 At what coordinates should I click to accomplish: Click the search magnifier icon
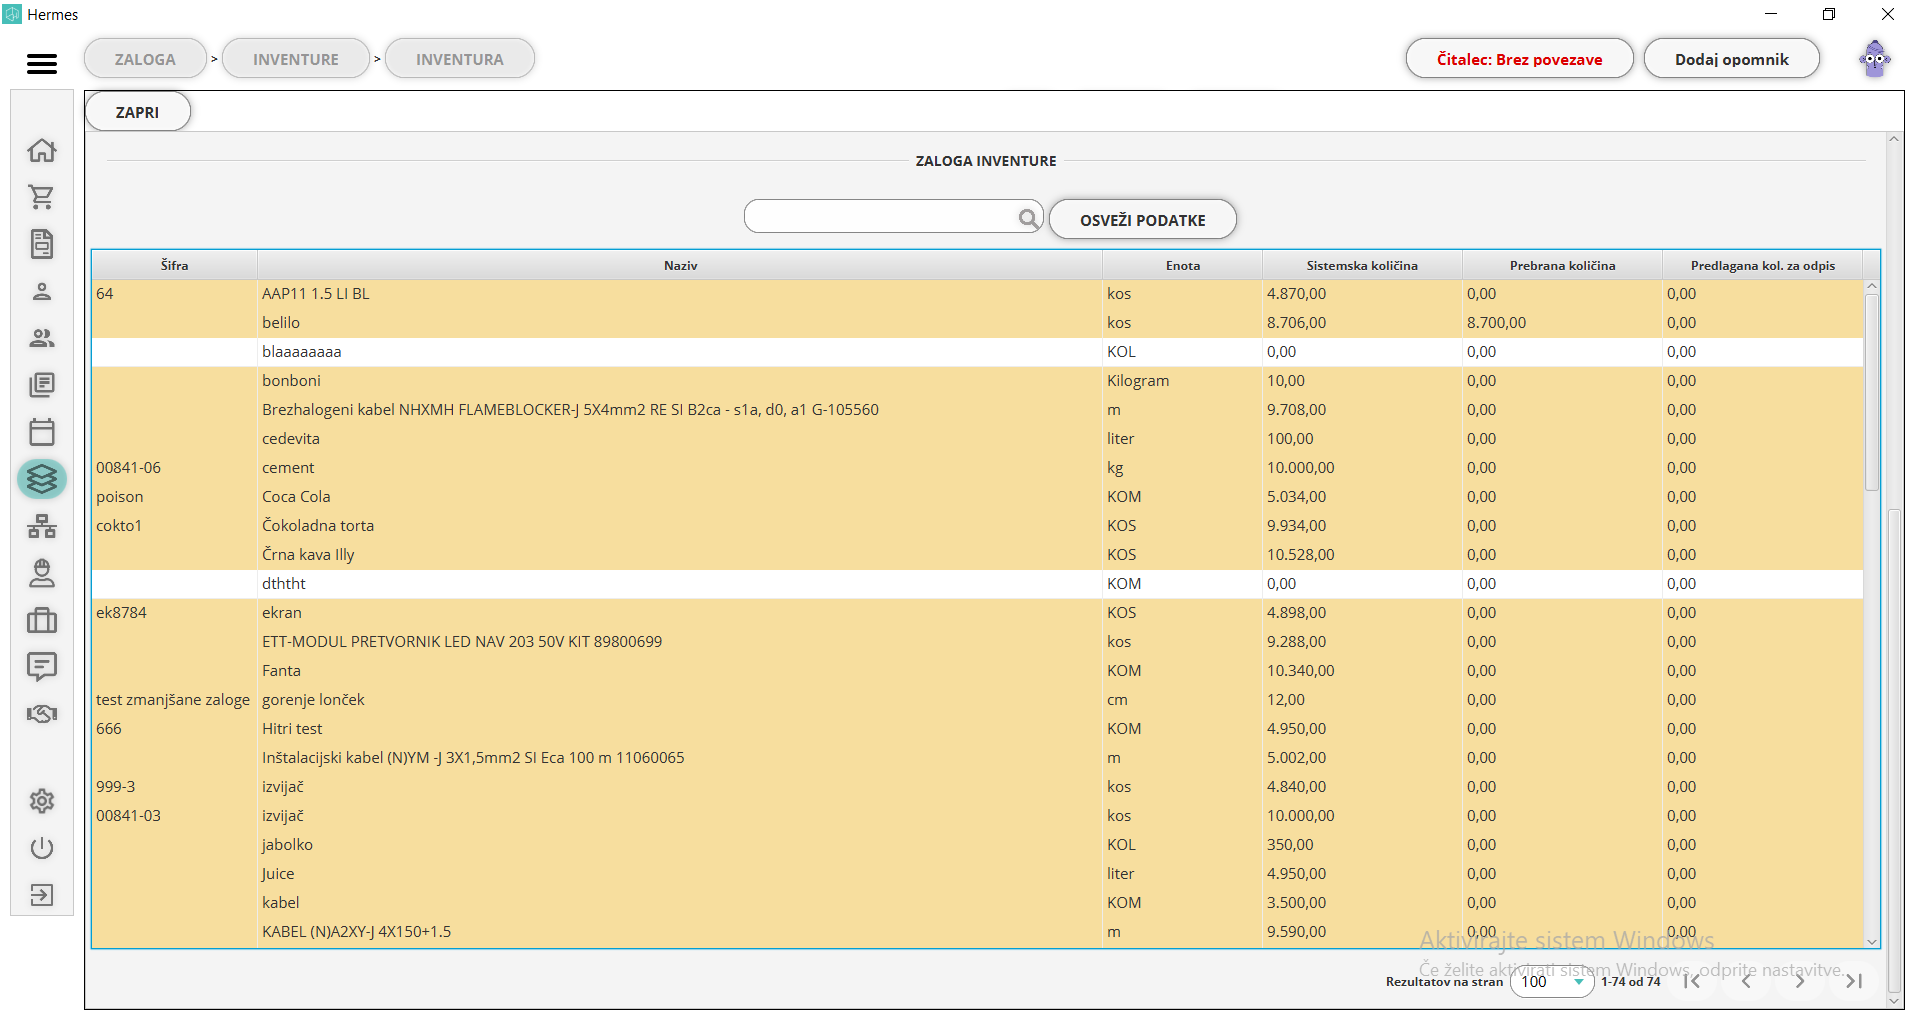pyautogui.click(x=1028, y=218)
